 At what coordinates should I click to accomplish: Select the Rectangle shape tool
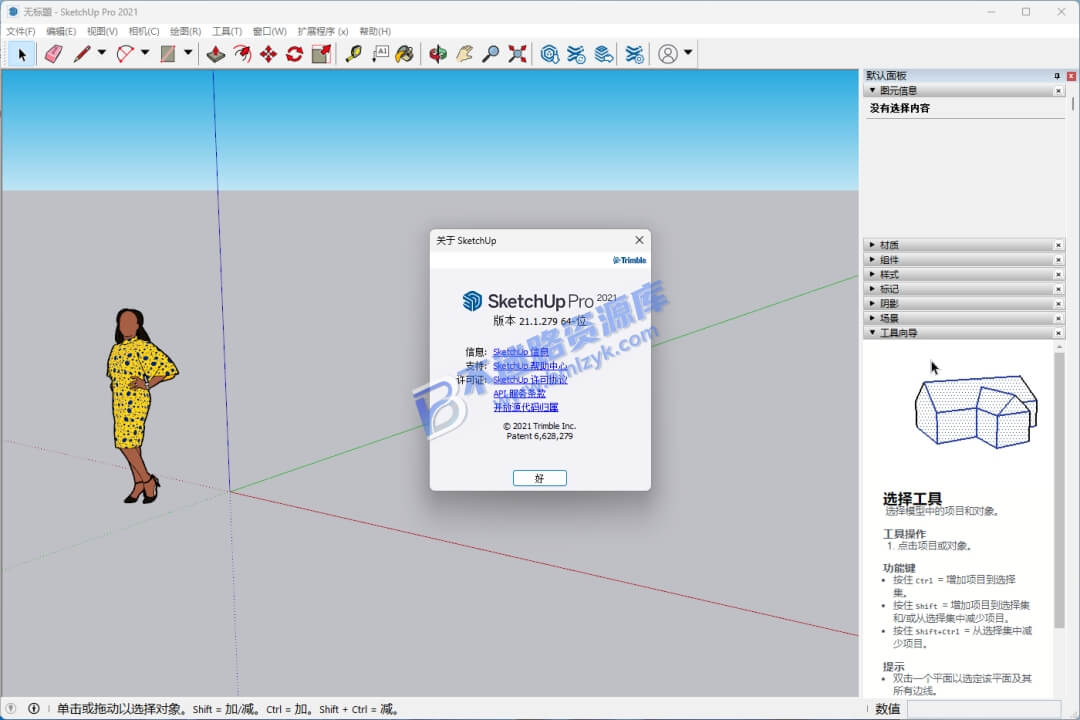(167, 54)
